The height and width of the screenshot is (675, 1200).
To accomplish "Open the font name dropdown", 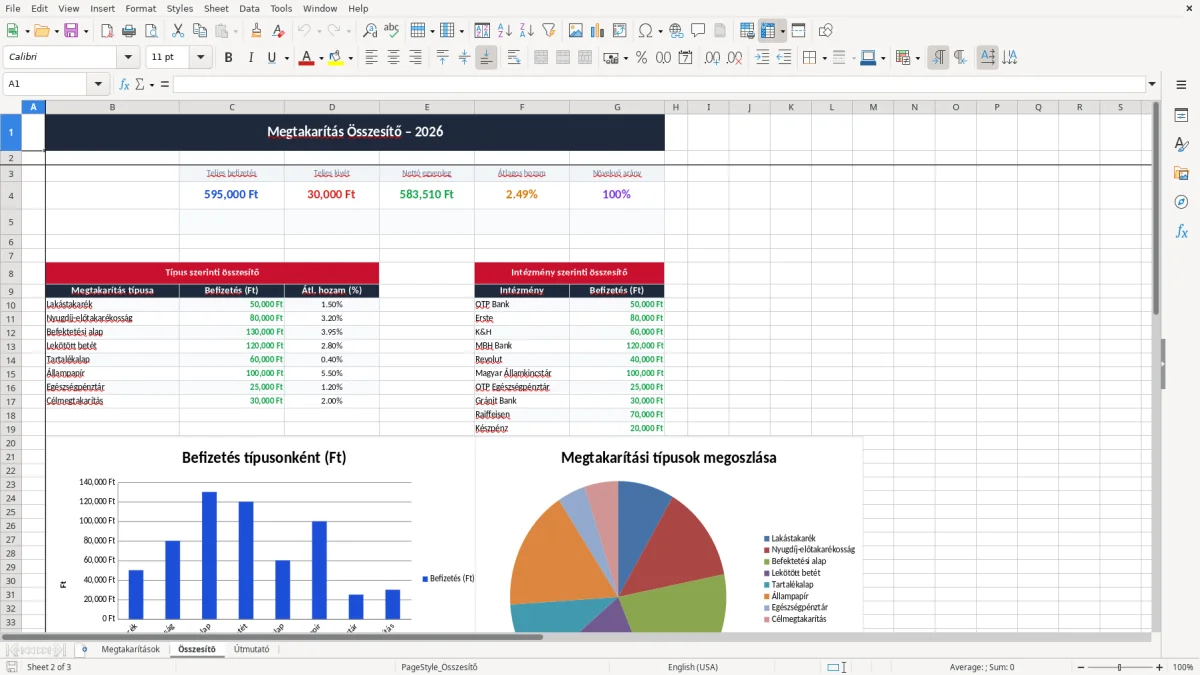I will pos(128,58).
